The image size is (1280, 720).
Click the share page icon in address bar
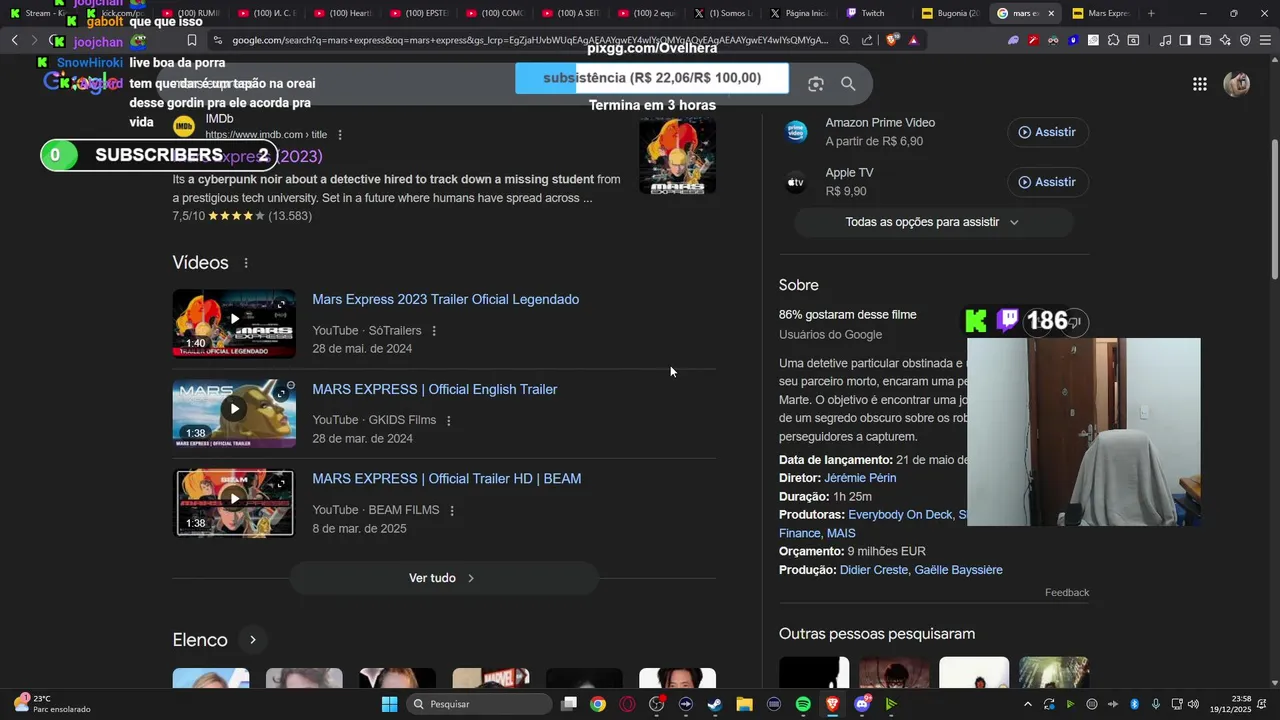867,40
